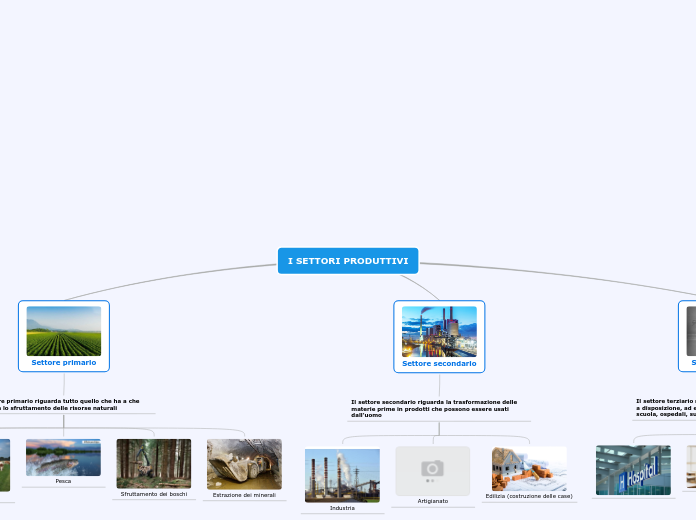Select the Pesca fish image

click(x=63, y=457)
